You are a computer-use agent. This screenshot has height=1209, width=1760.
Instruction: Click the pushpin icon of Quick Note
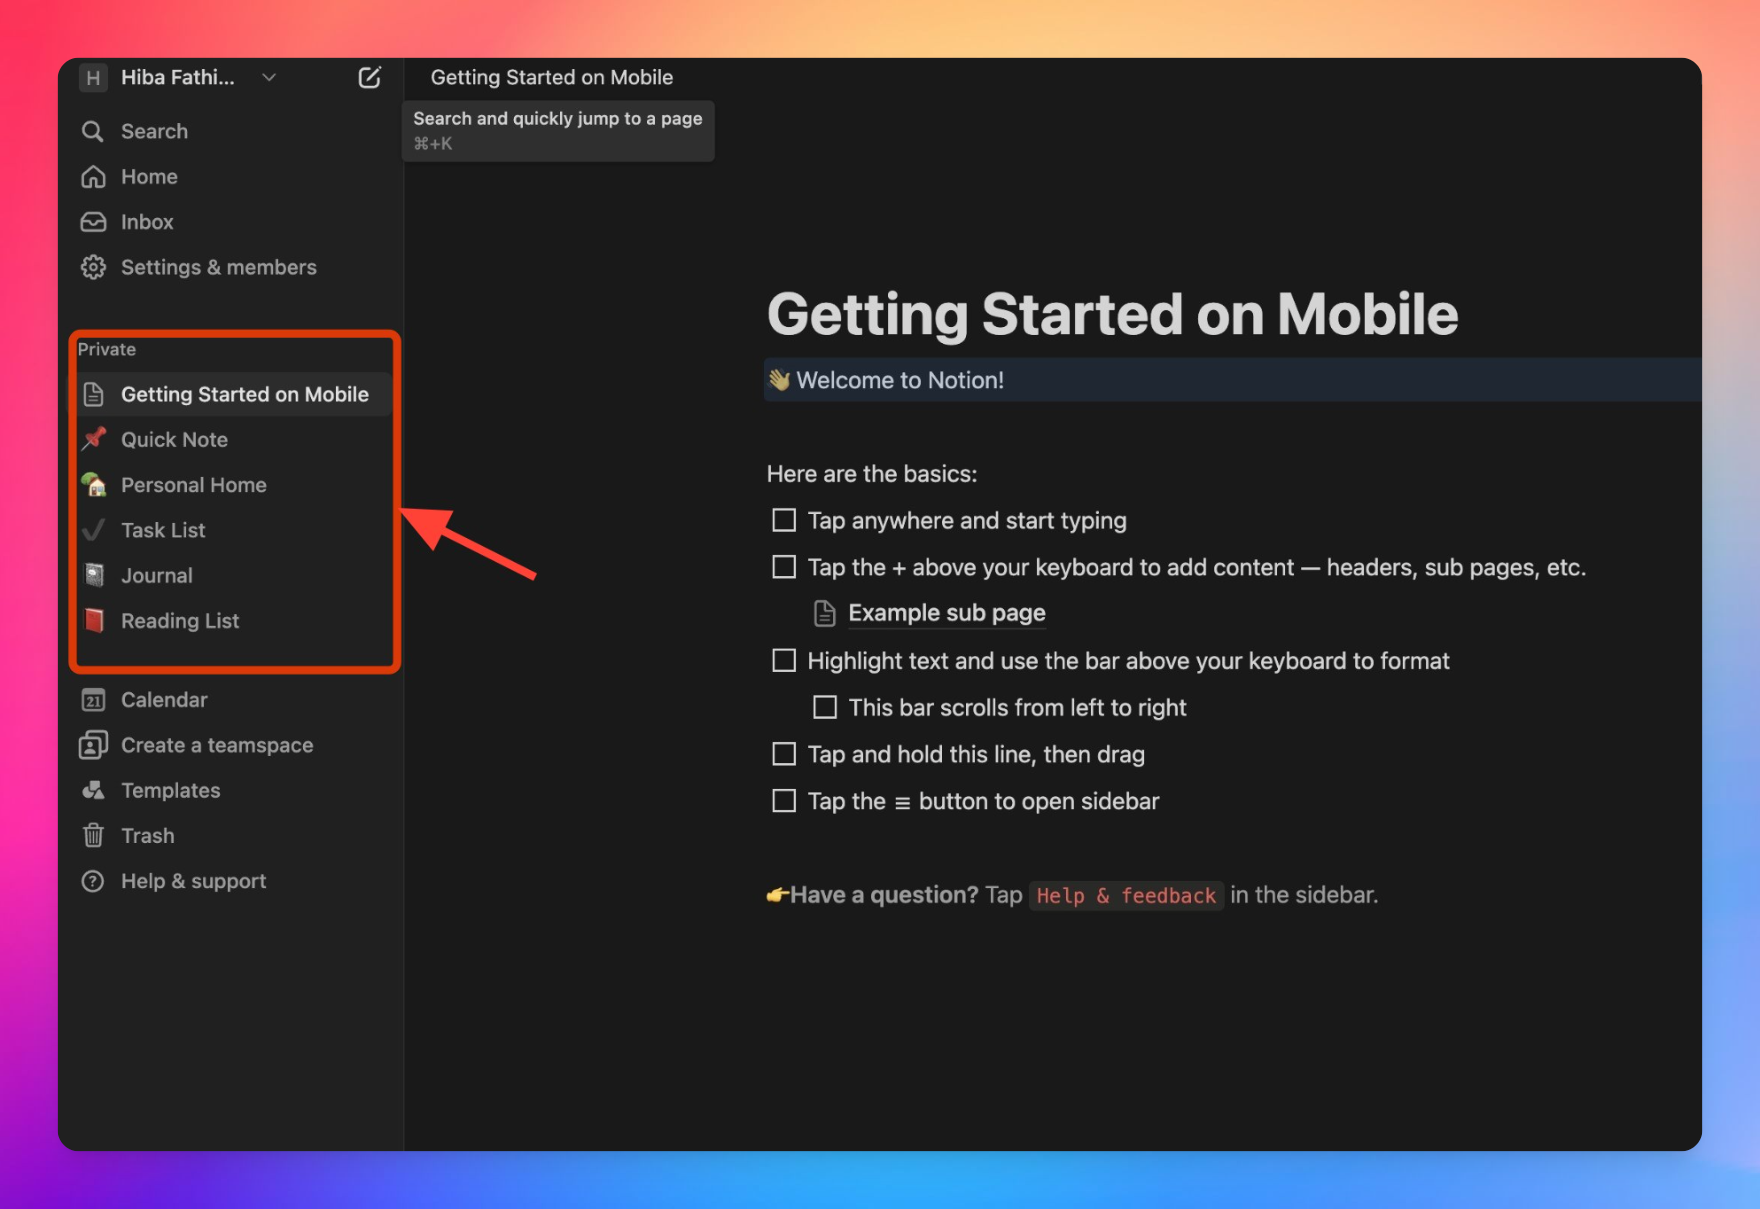(94, 439)
